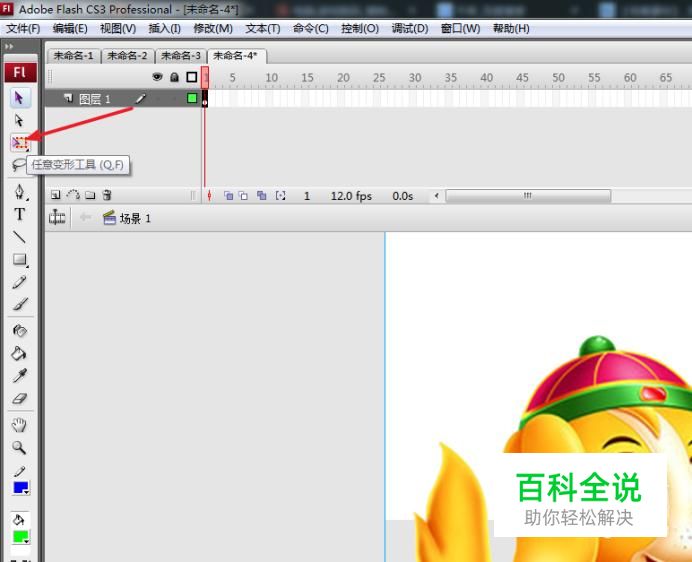Select the Pen tool
Viewport: 692px width, 562px height.
pyautogui.click(x=20, y=192)
